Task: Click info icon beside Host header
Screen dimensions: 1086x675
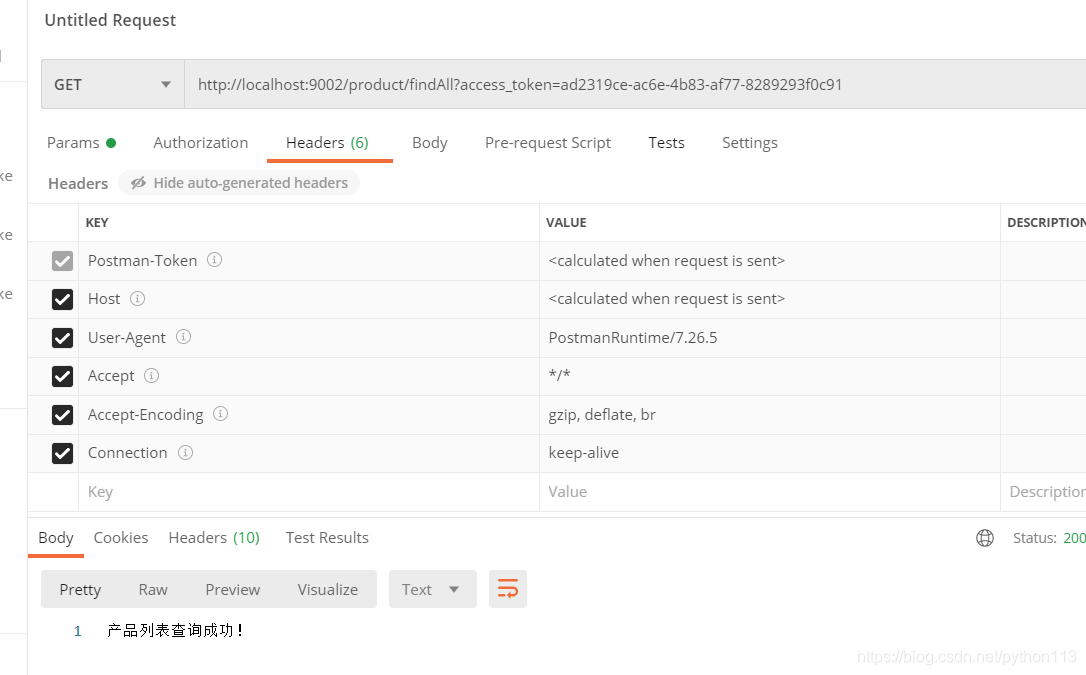Action: (x=138, y=298)
